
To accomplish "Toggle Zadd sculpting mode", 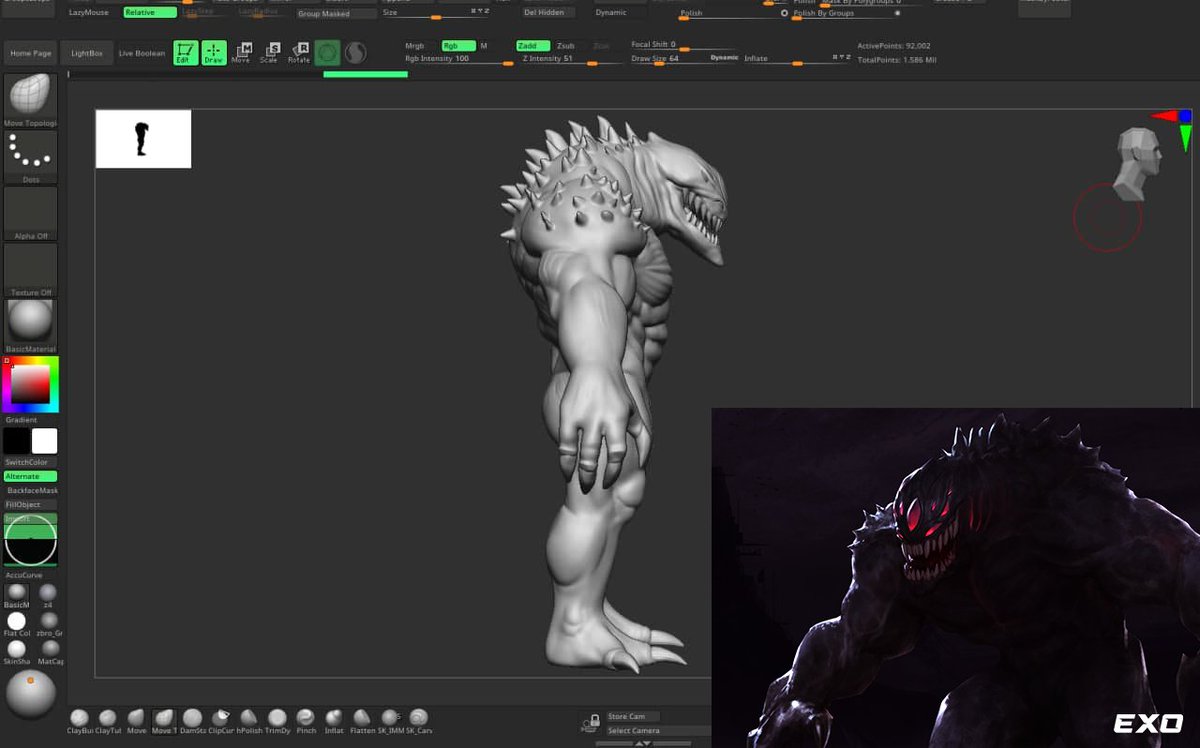I will click(x=531, y=45).
